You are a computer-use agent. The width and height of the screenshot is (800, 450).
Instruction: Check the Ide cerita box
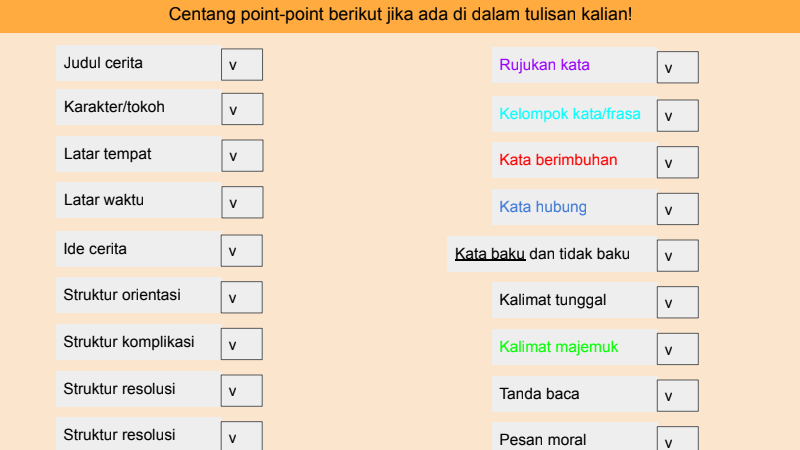pos(242,250)
